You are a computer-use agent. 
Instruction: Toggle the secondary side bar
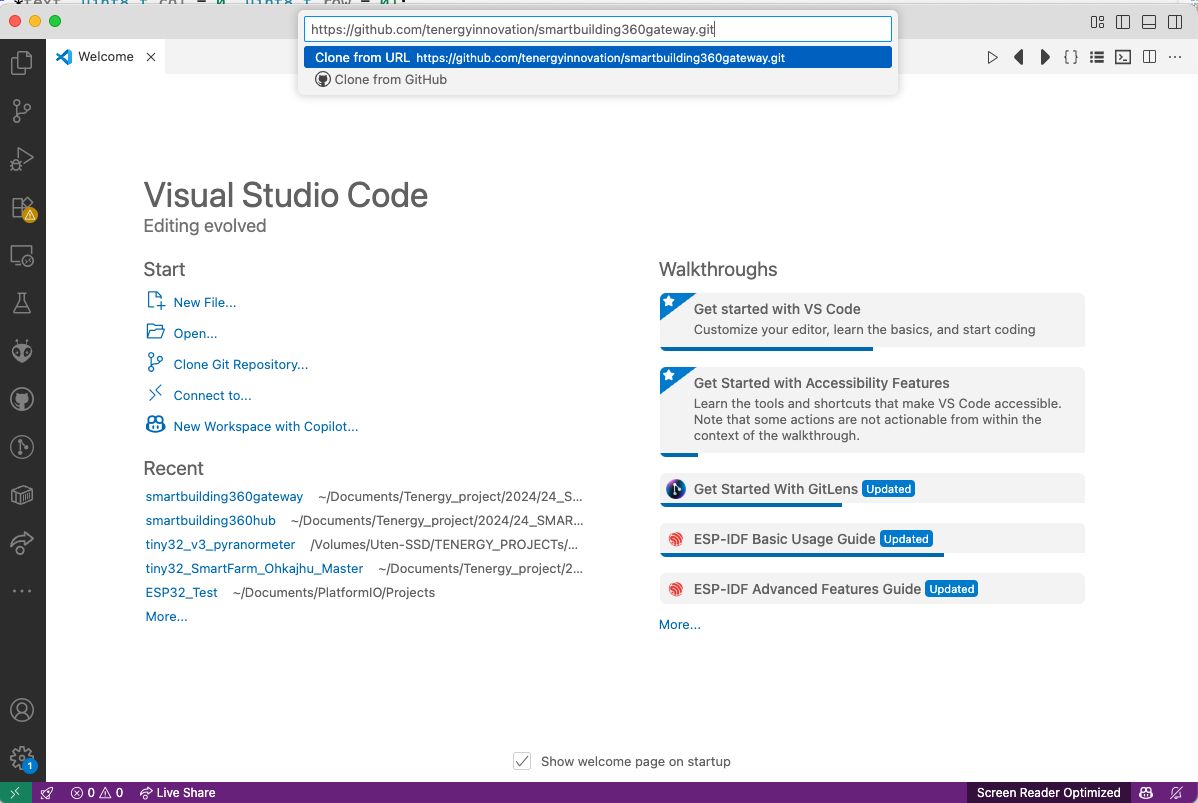[x=1175, y=22]
